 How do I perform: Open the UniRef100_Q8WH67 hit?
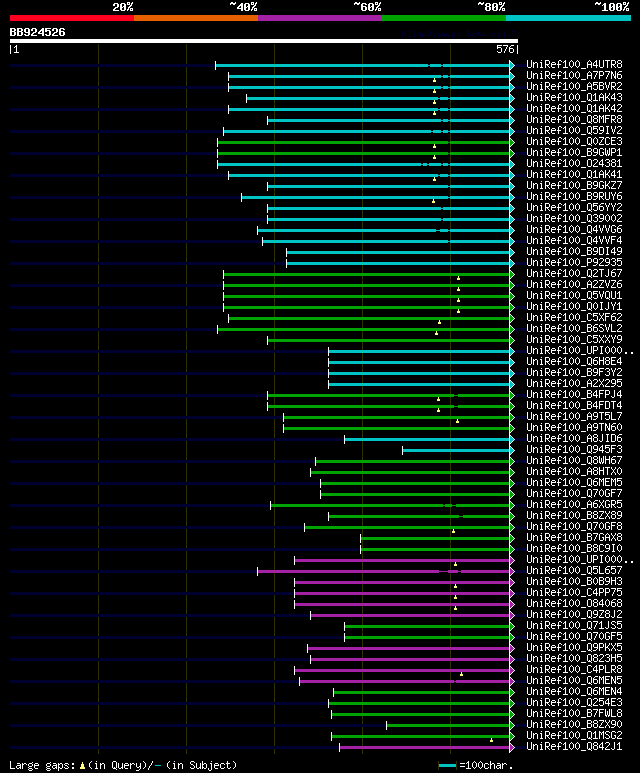click(x=574, y=460)
